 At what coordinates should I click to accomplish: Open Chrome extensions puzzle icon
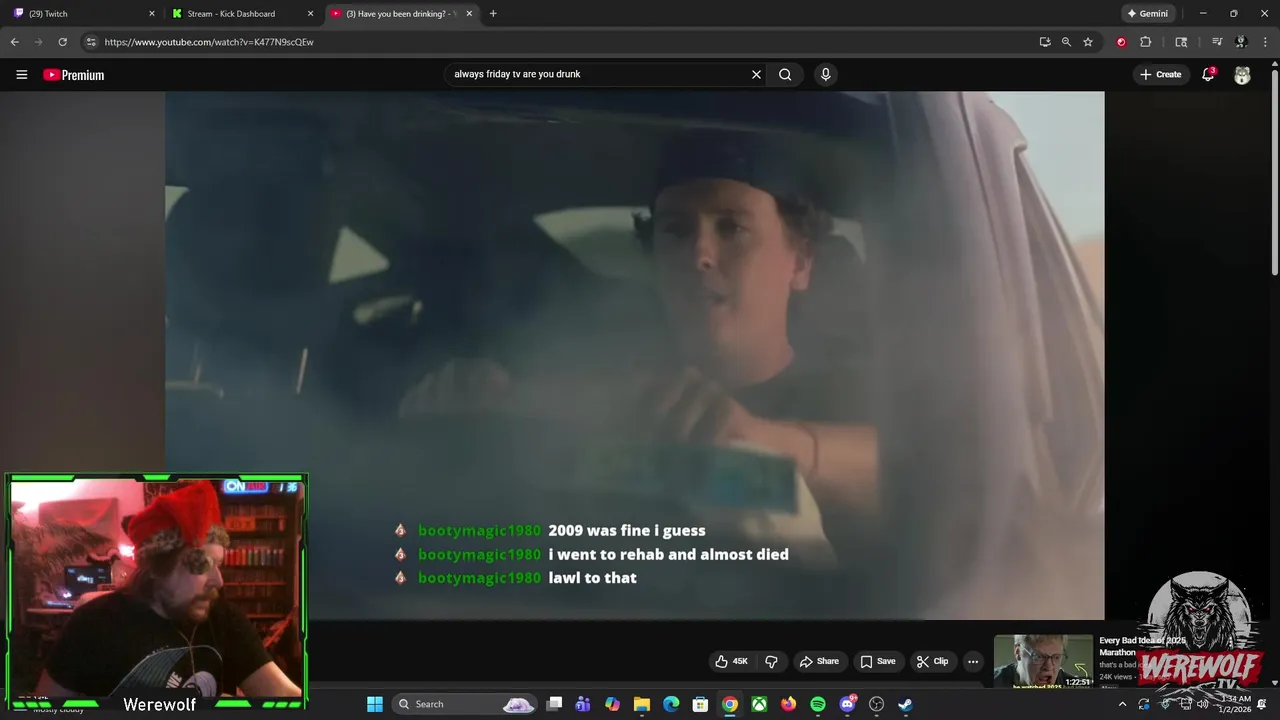1146,42
